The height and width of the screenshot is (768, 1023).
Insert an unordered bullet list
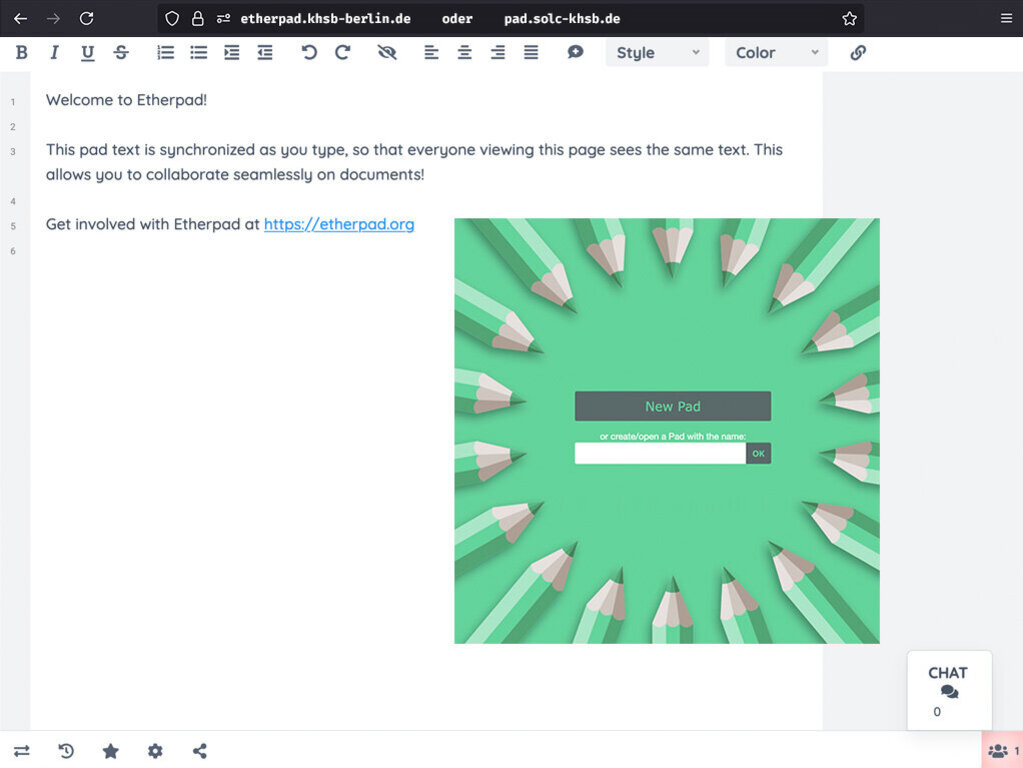[x=199, y=53]
